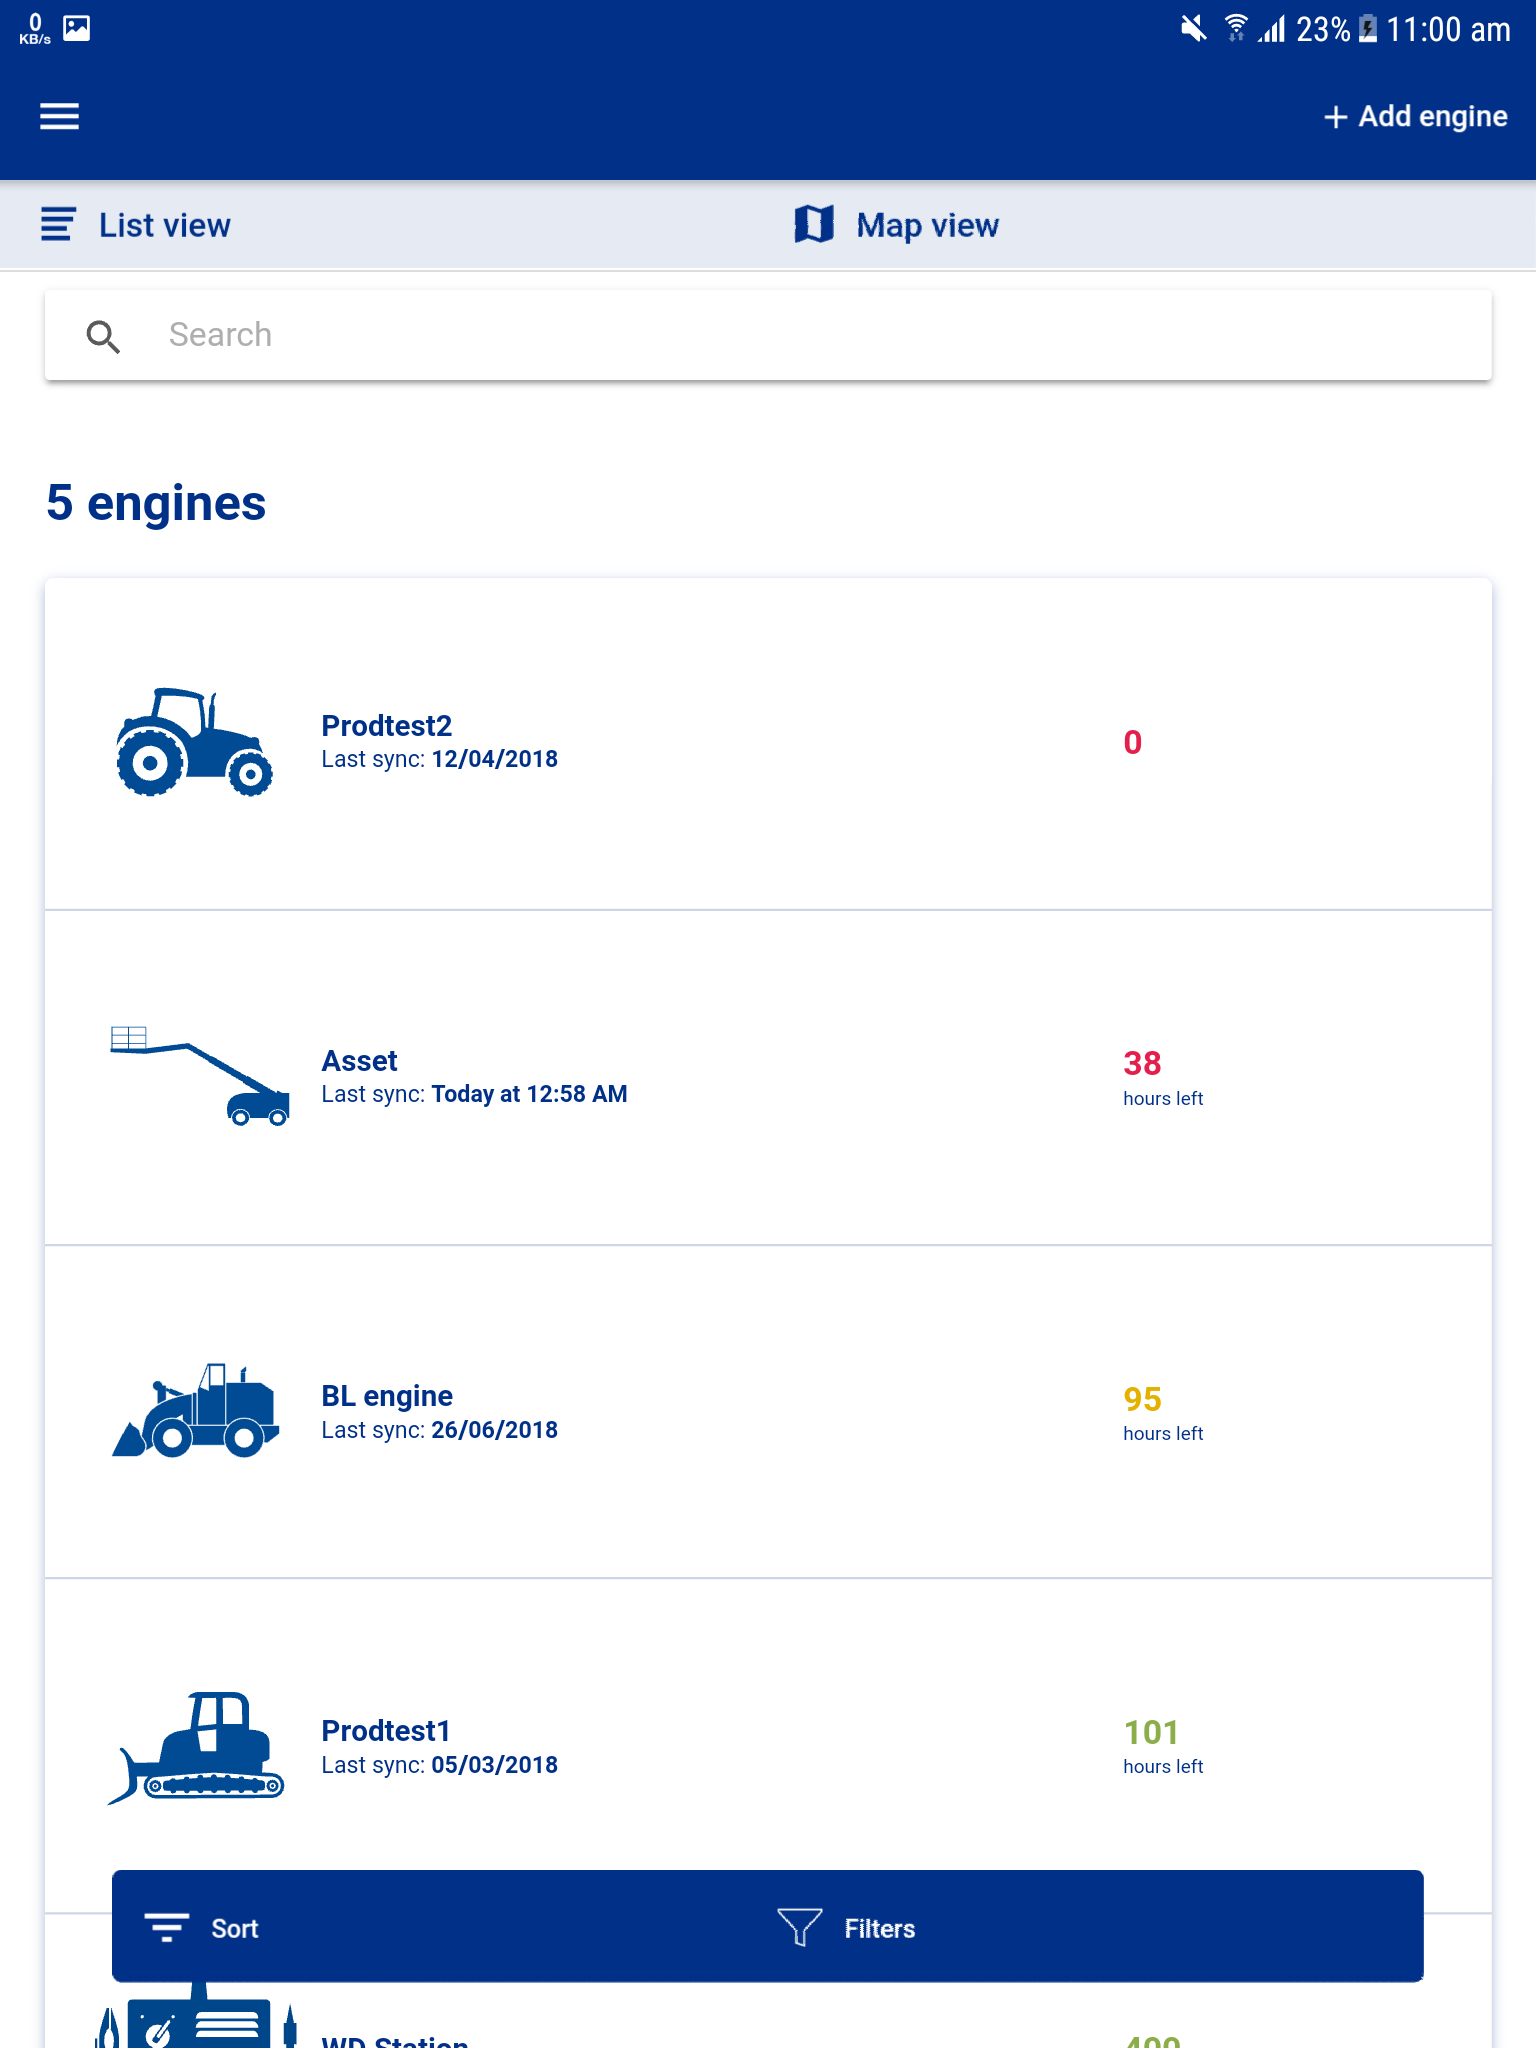Open the Filters panel

point(846,1927)
